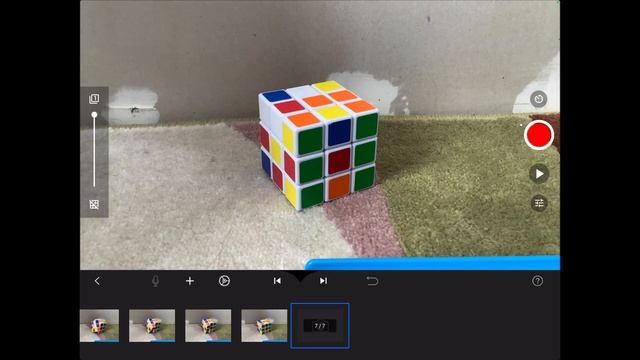Image resolution: width=640 pixels, height=360 pixels.
Task: Jump to the first frame
Action: point(277,281)
